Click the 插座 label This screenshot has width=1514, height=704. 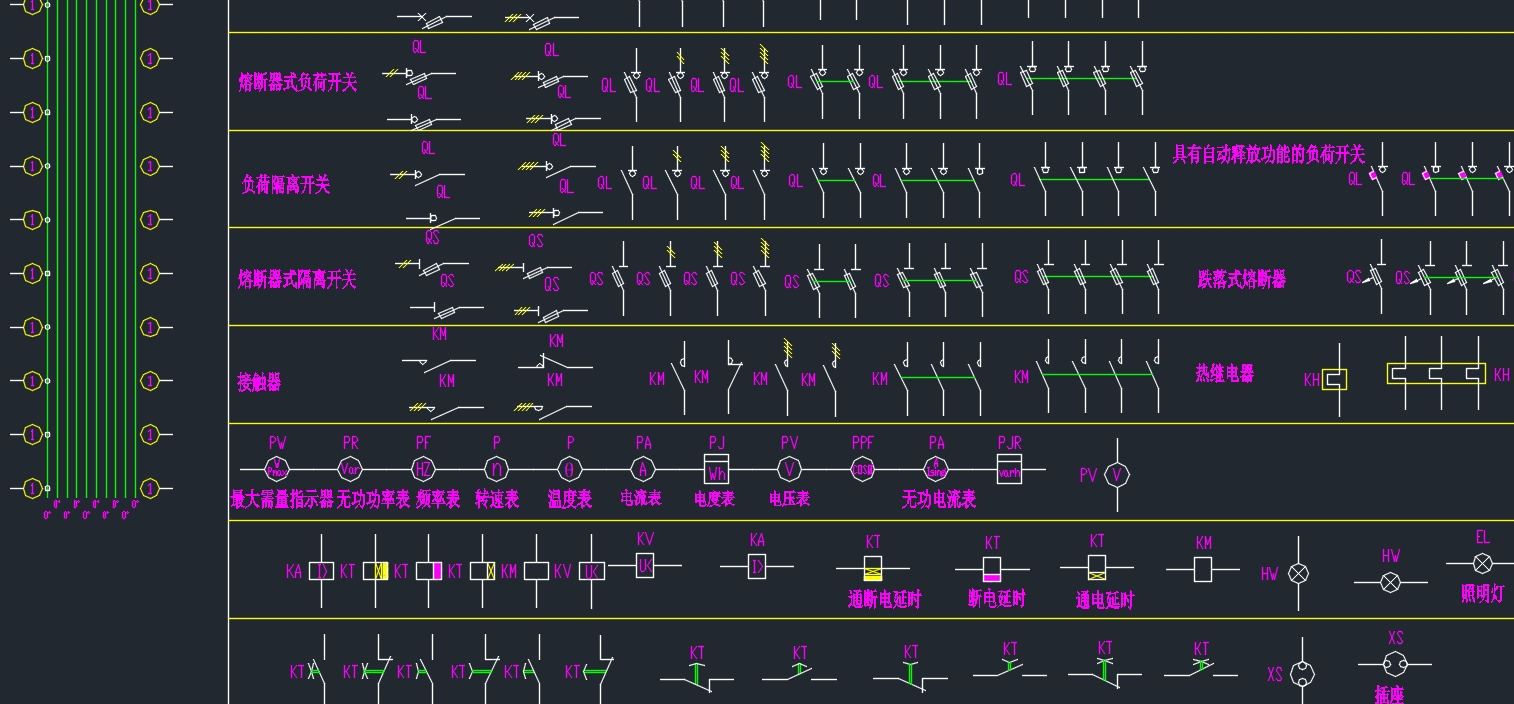pyautogui.click(x=1389, y=694)
